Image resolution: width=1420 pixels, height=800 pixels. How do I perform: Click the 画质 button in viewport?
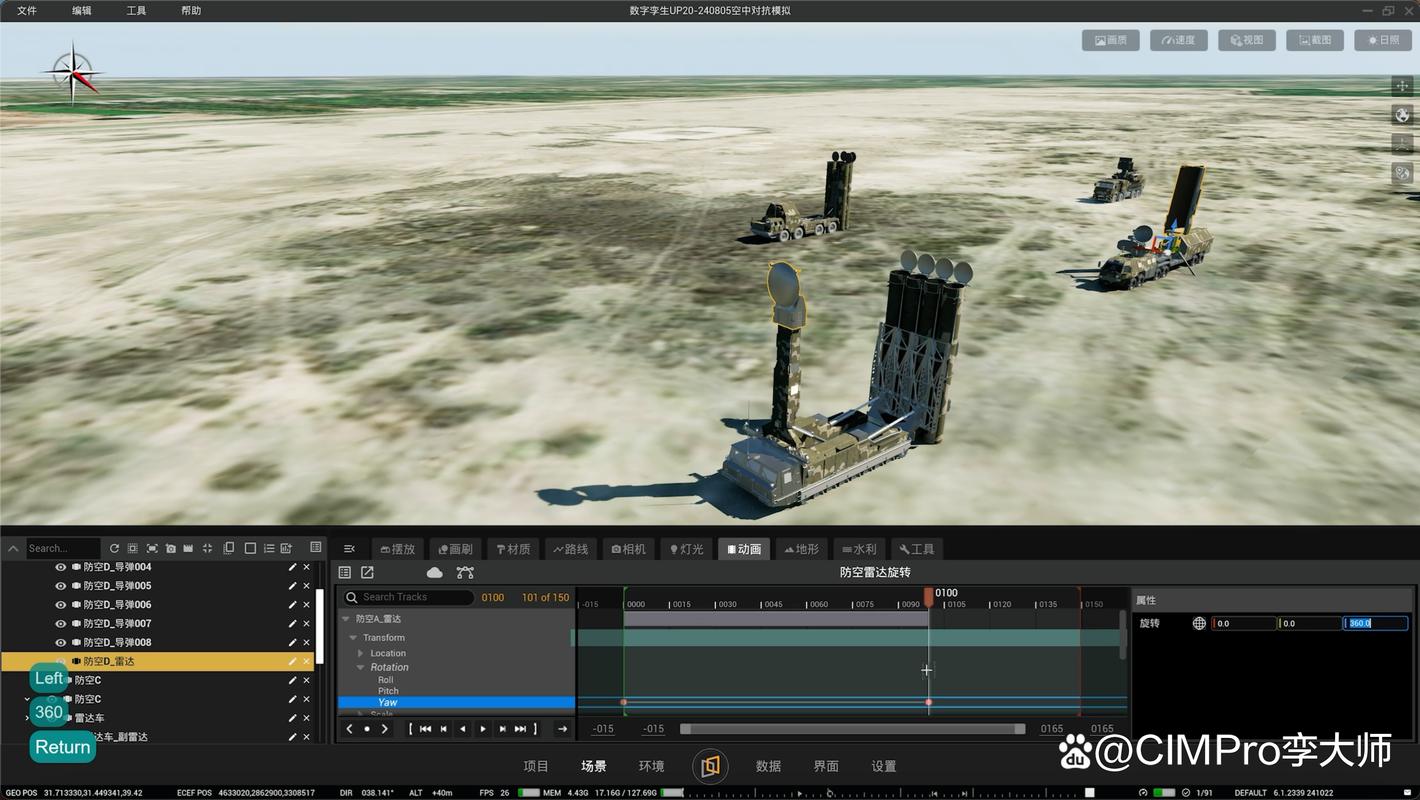pyautogui.click(x=1111, y=40)
